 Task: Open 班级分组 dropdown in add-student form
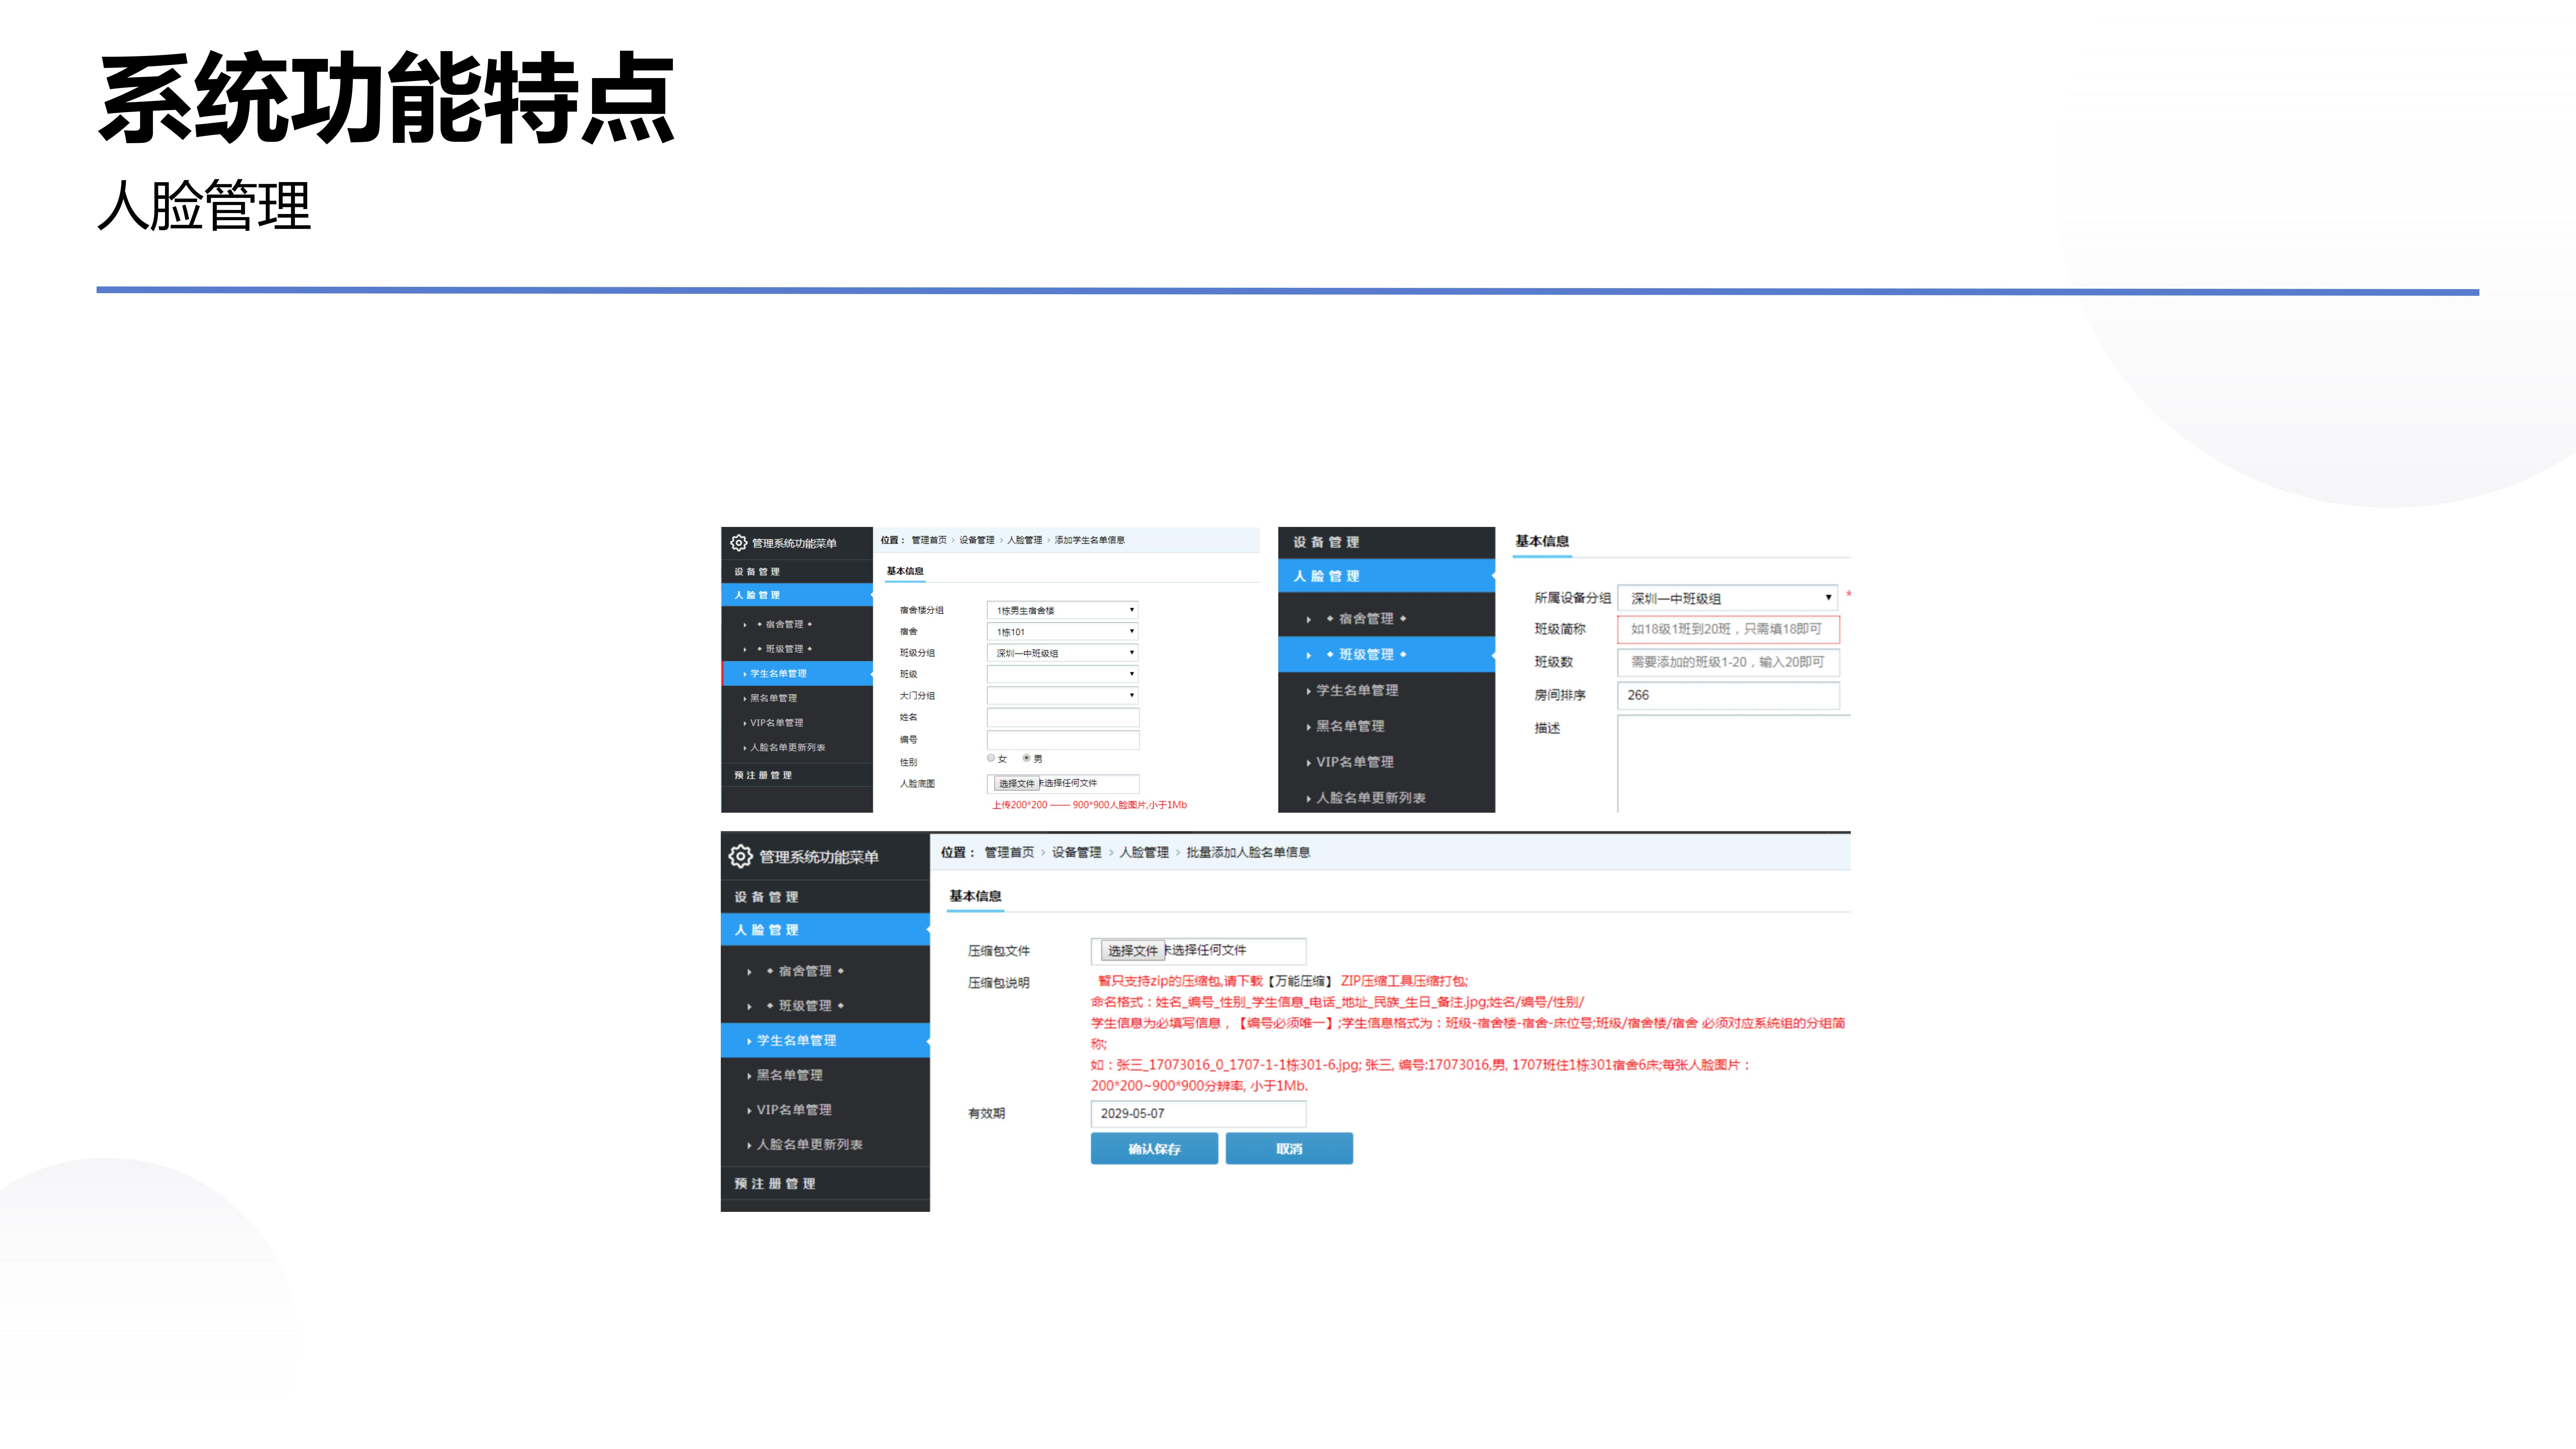coord(1062,653)
